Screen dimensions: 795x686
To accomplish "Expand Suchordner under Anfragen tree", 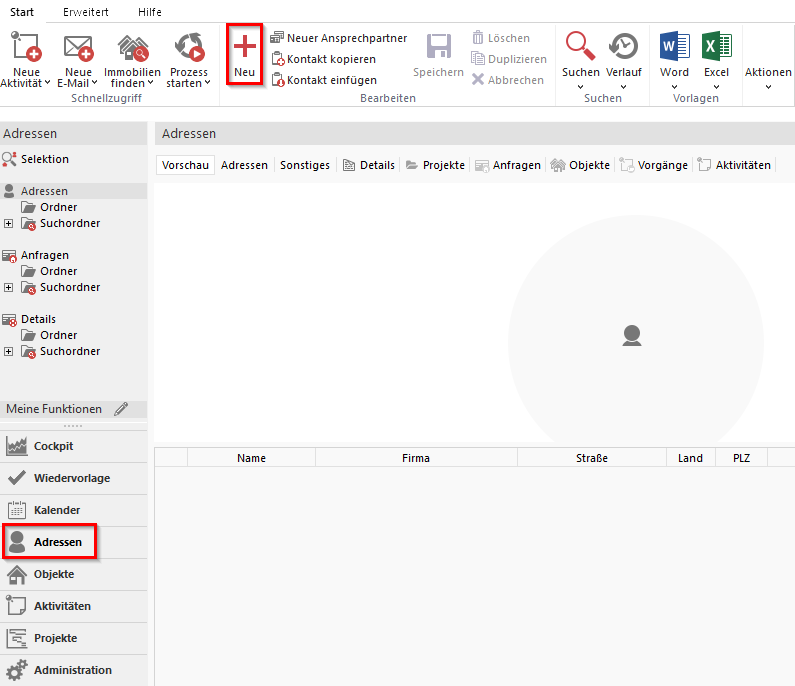I will (x=9, y=287).
